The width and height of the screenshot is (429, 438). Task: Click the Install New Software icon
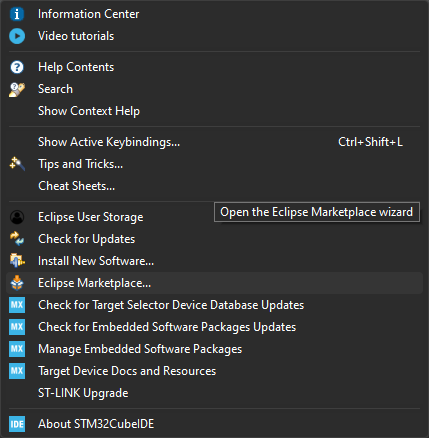click(x=17, y=261)
